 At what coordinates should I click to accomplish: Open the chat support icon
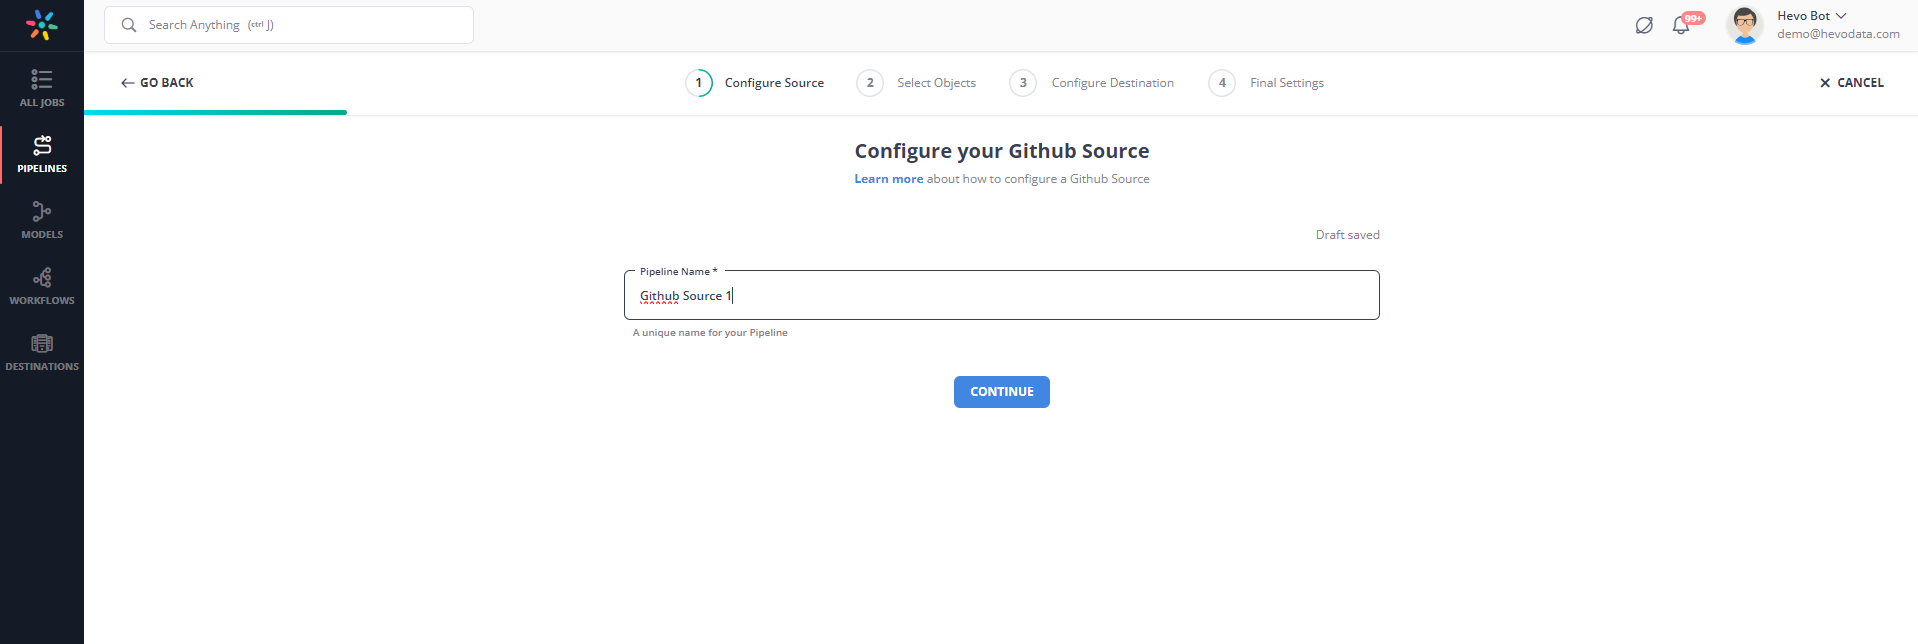[1644, 26]
